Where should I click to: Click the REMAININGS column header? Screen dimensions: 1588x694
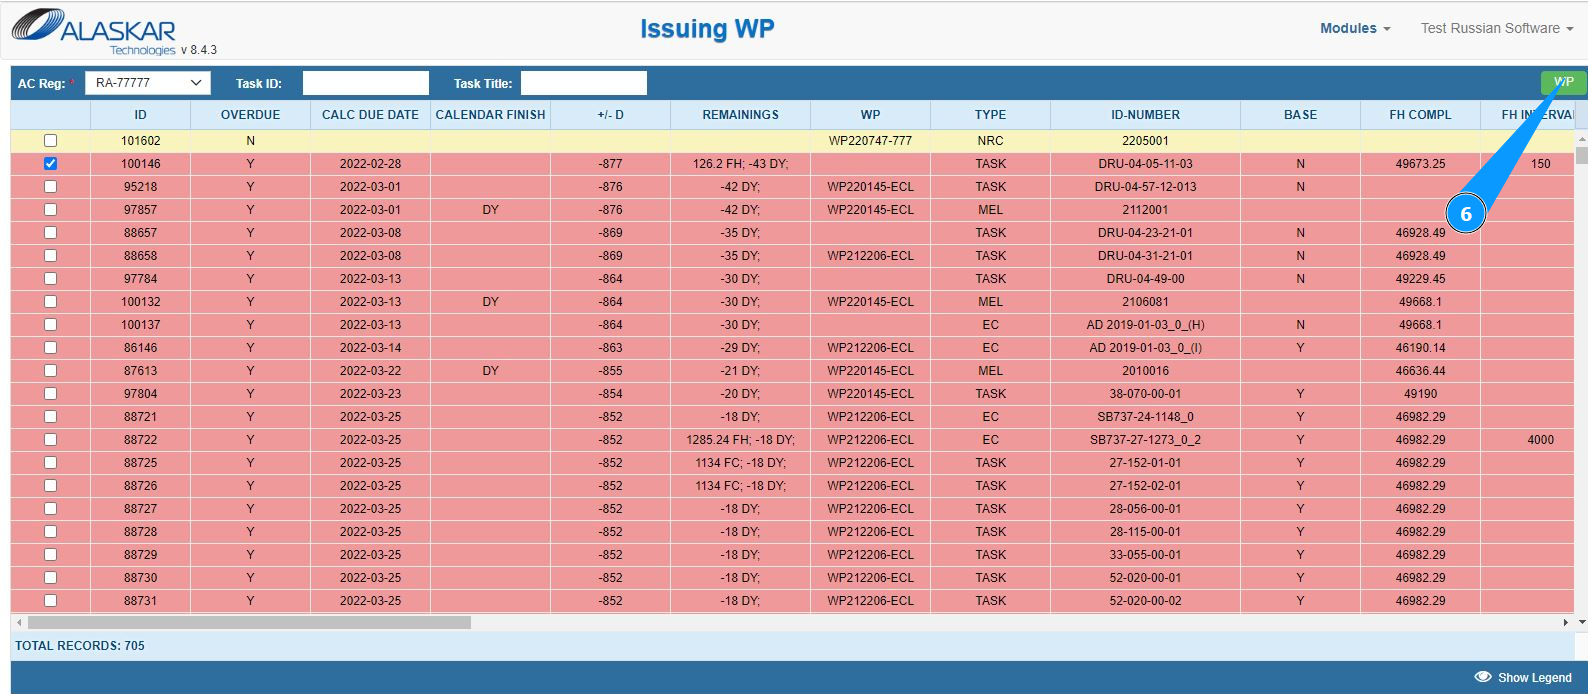tap(741, 115)
